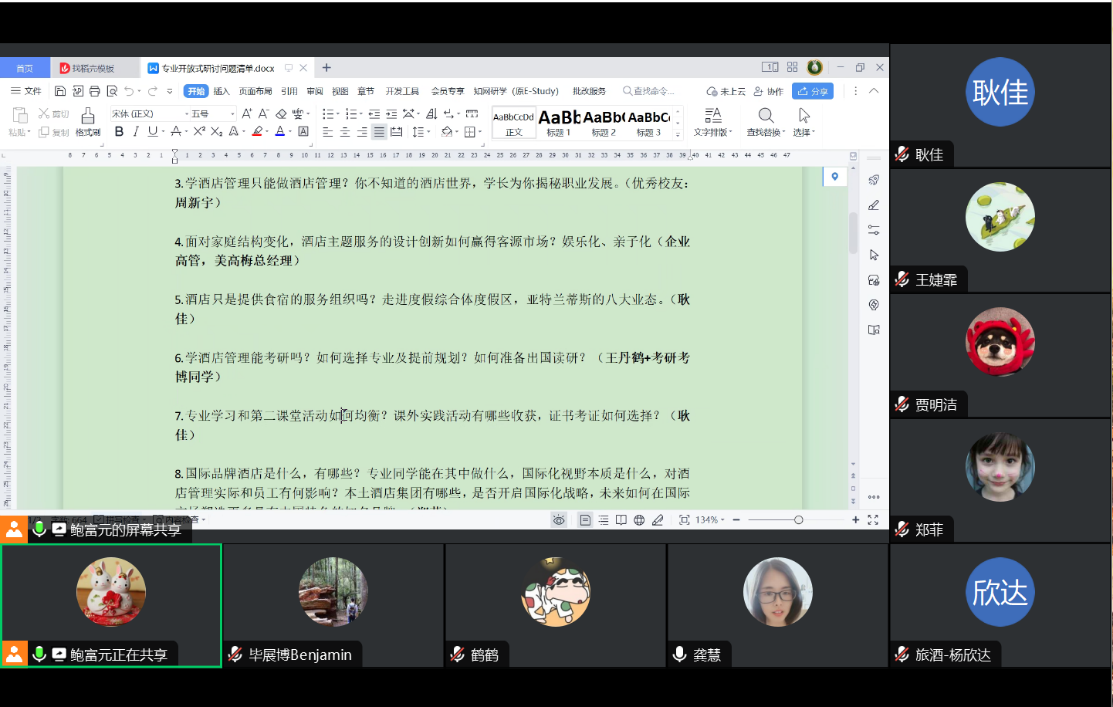Decrease paragraph indent

click(x=374, y=114)
